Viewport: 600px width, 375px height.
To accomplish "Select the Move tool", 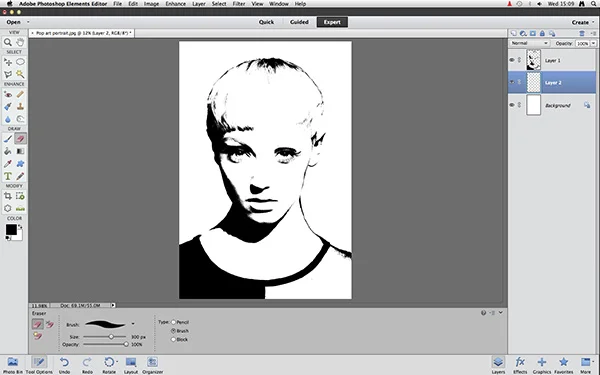I will (x=8, y=62).
